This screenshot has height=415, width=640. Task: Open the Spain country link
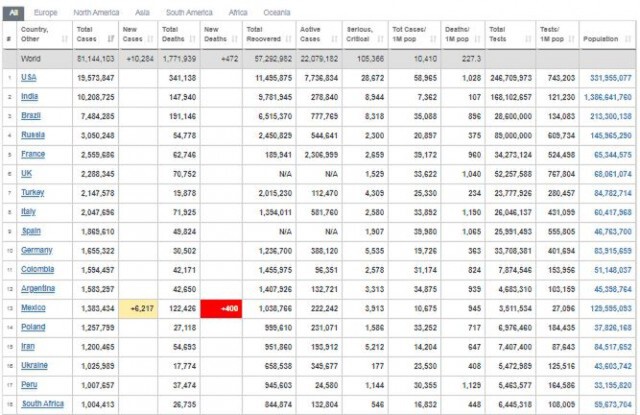(x=31, y=231)
